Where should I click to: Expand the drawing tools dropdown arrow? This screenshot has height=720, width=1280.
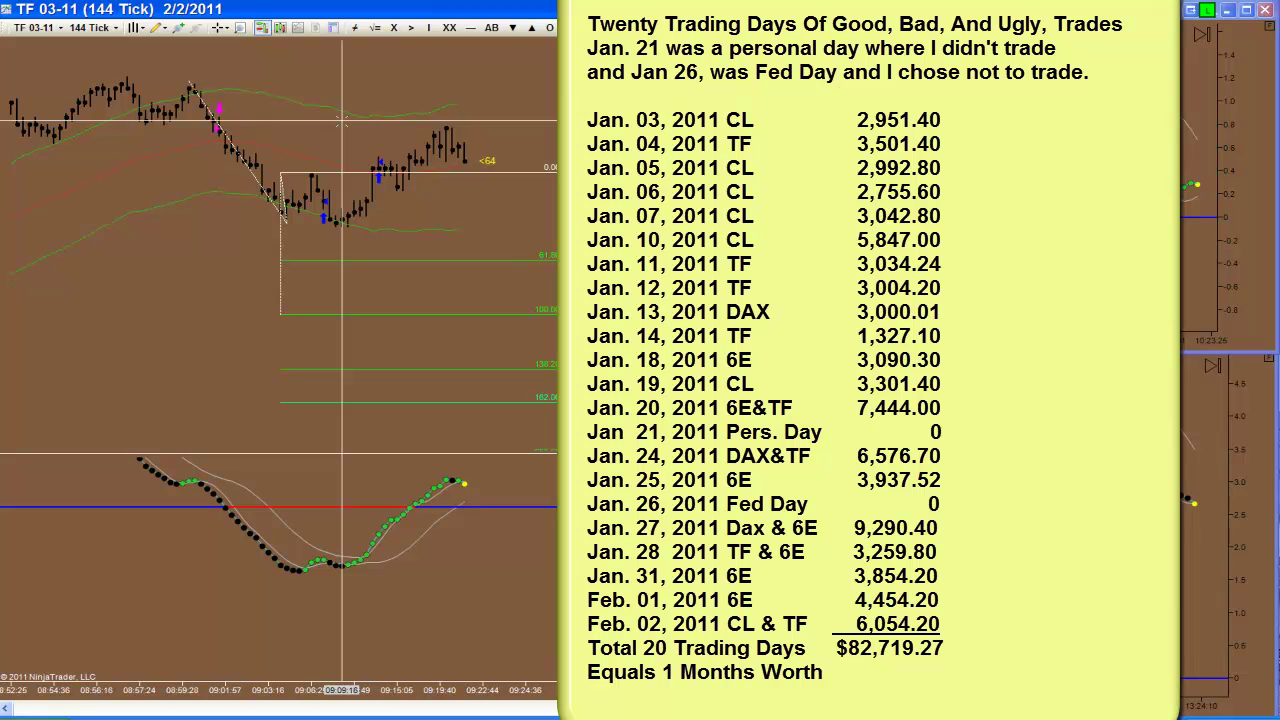pos(167,28)
